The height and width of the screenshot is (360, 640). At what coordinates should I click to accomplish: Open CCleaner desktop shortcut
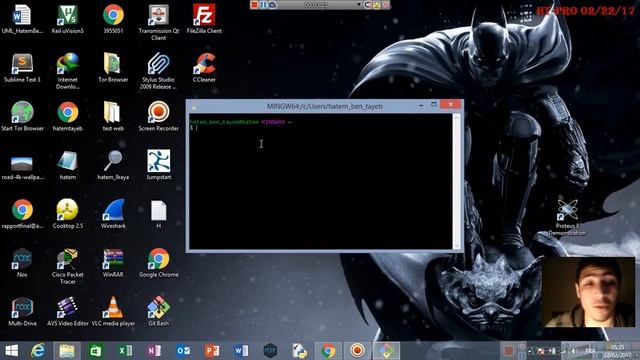coord(204,68)
